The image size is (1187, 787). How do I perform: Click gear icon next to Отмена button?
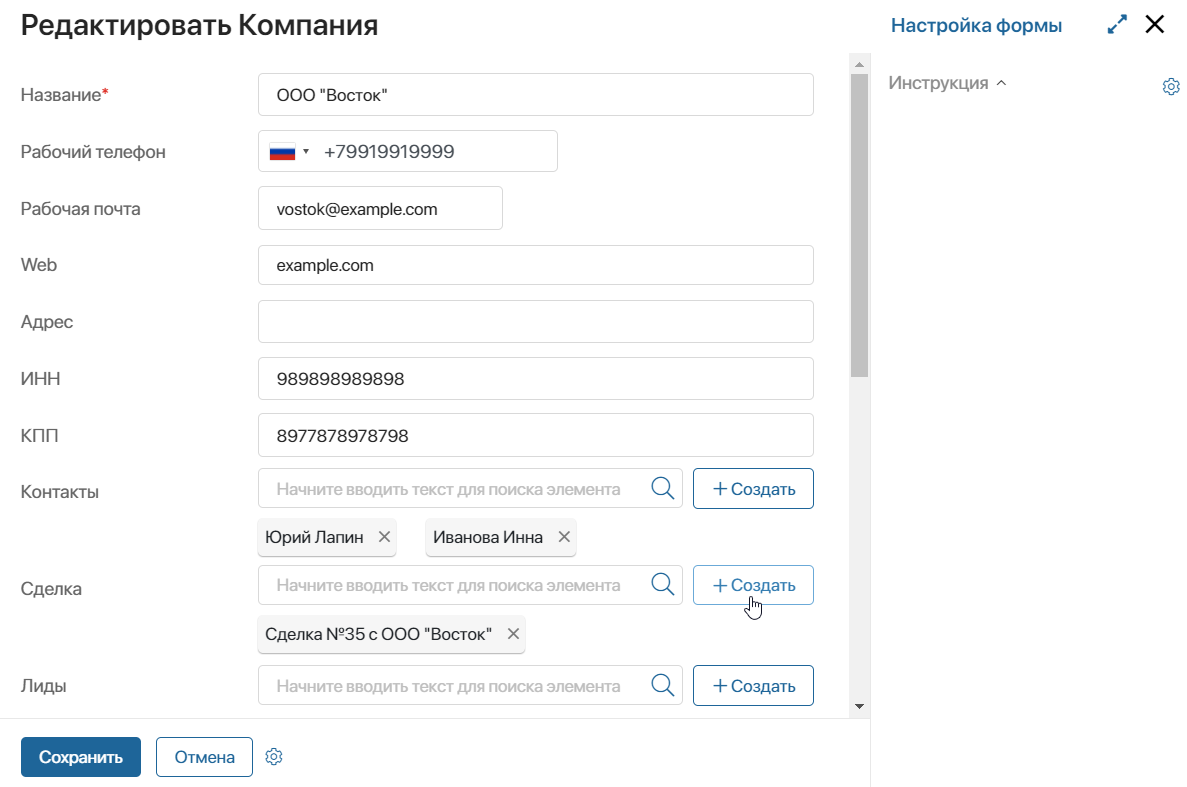(274, 757)
